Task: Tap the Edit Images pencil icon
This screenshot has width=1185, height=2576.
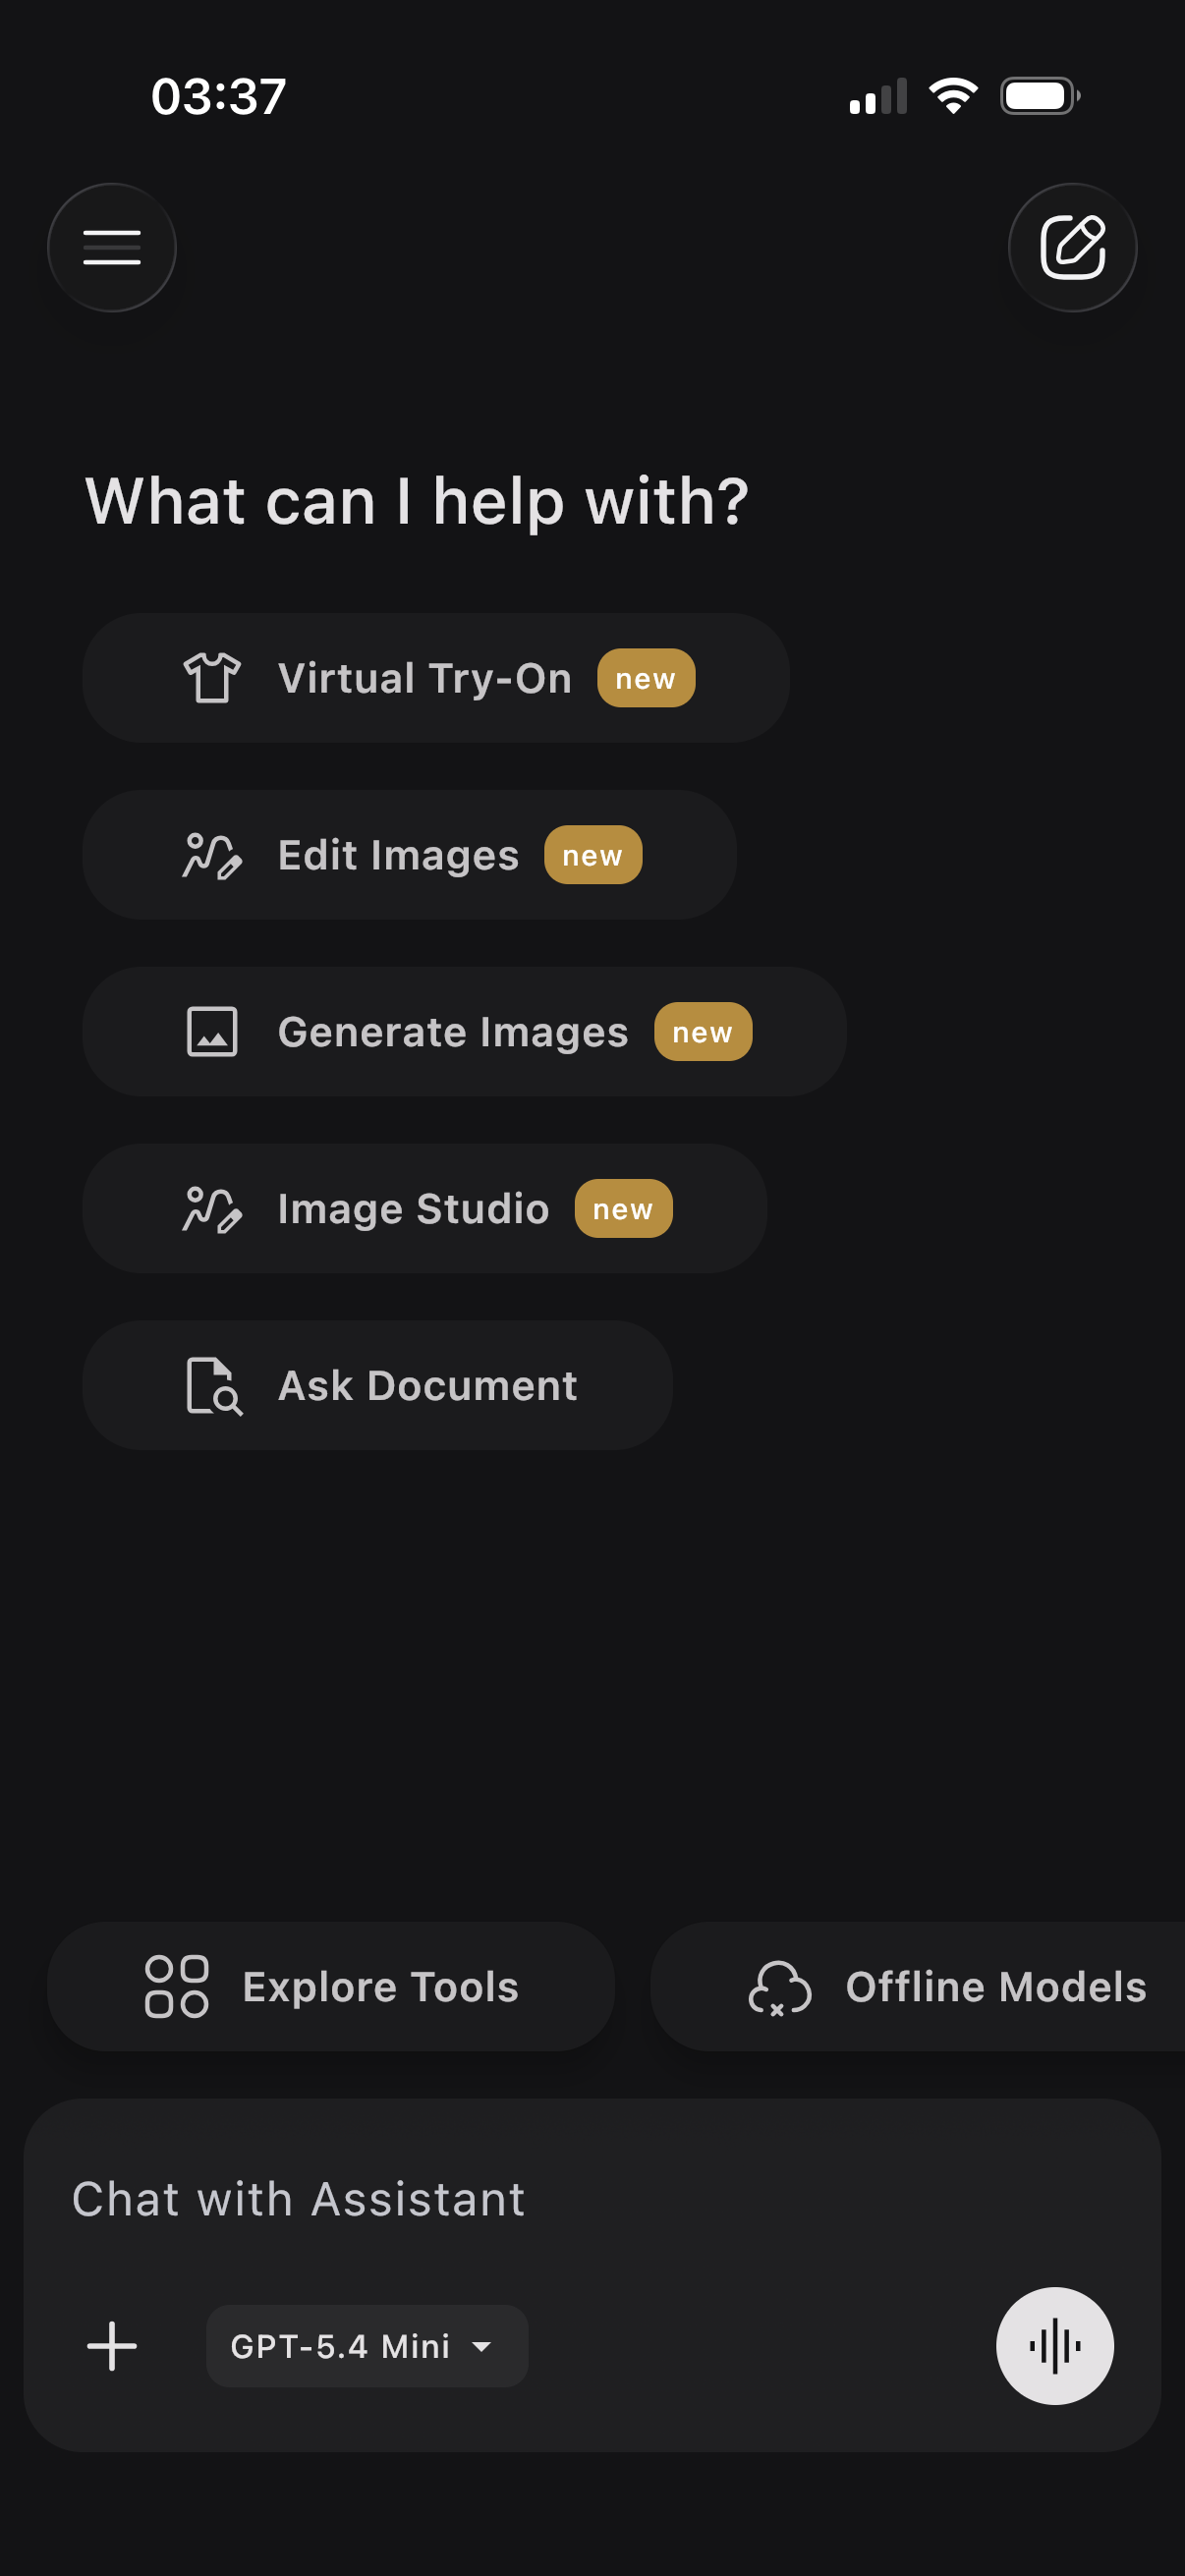Action: coord(212,855)
